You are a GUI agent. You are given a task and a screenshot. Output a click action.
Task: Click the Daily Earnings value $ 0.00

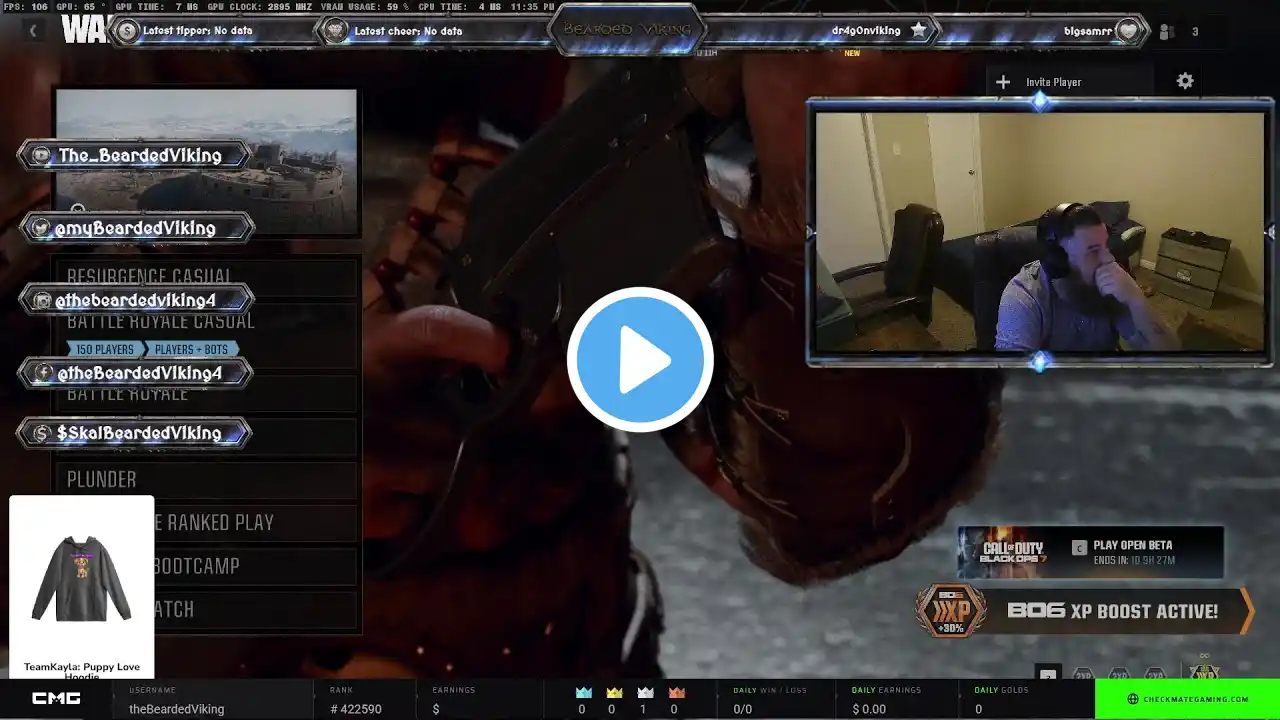pos(869,709)
